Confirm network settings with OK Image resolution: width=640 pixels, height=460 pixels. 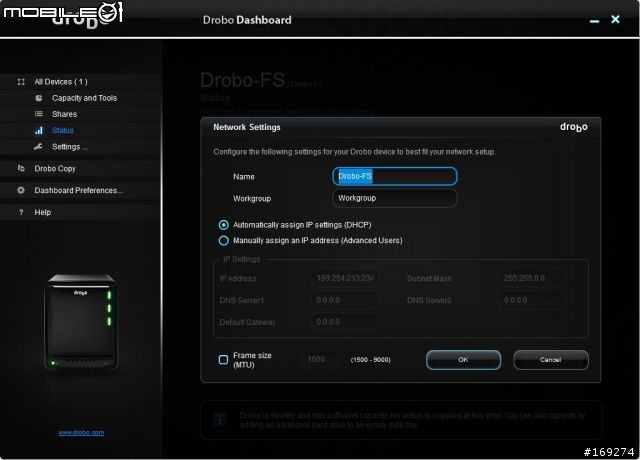463,360
